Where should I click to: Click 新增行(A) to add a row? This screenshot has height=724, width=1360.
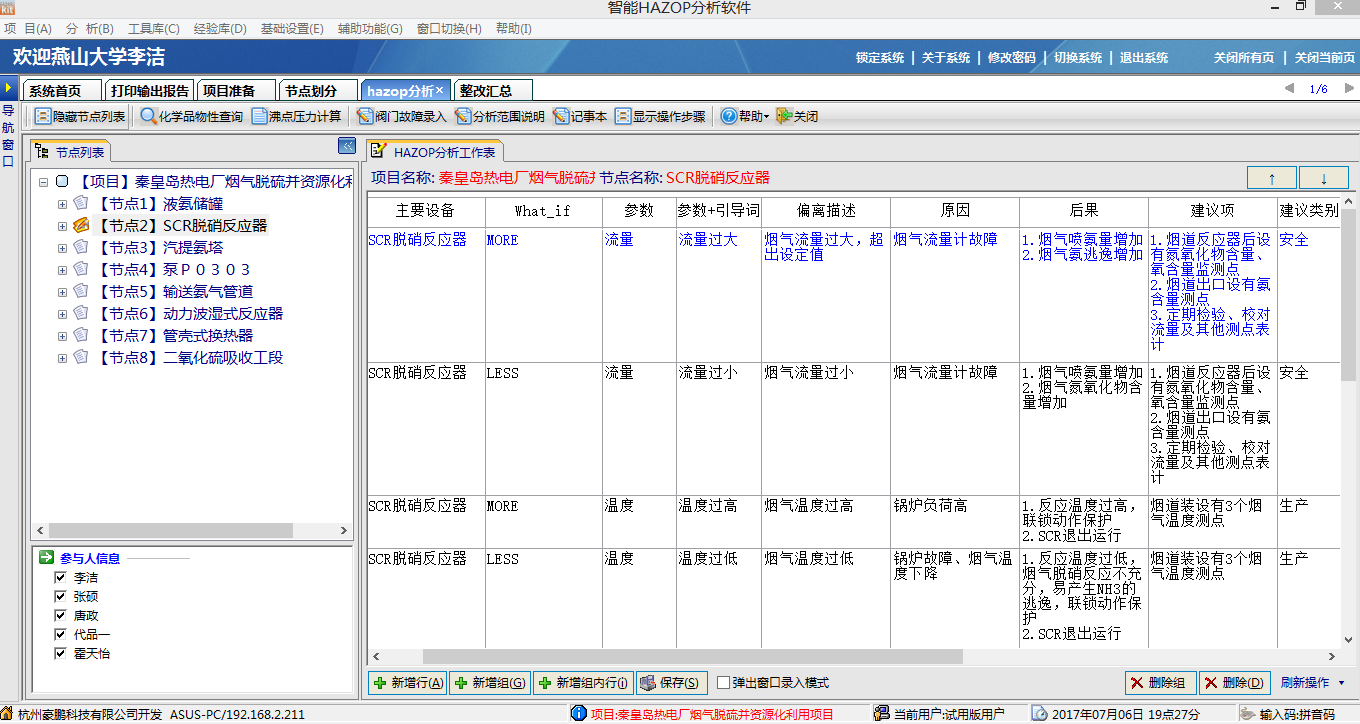408,683
